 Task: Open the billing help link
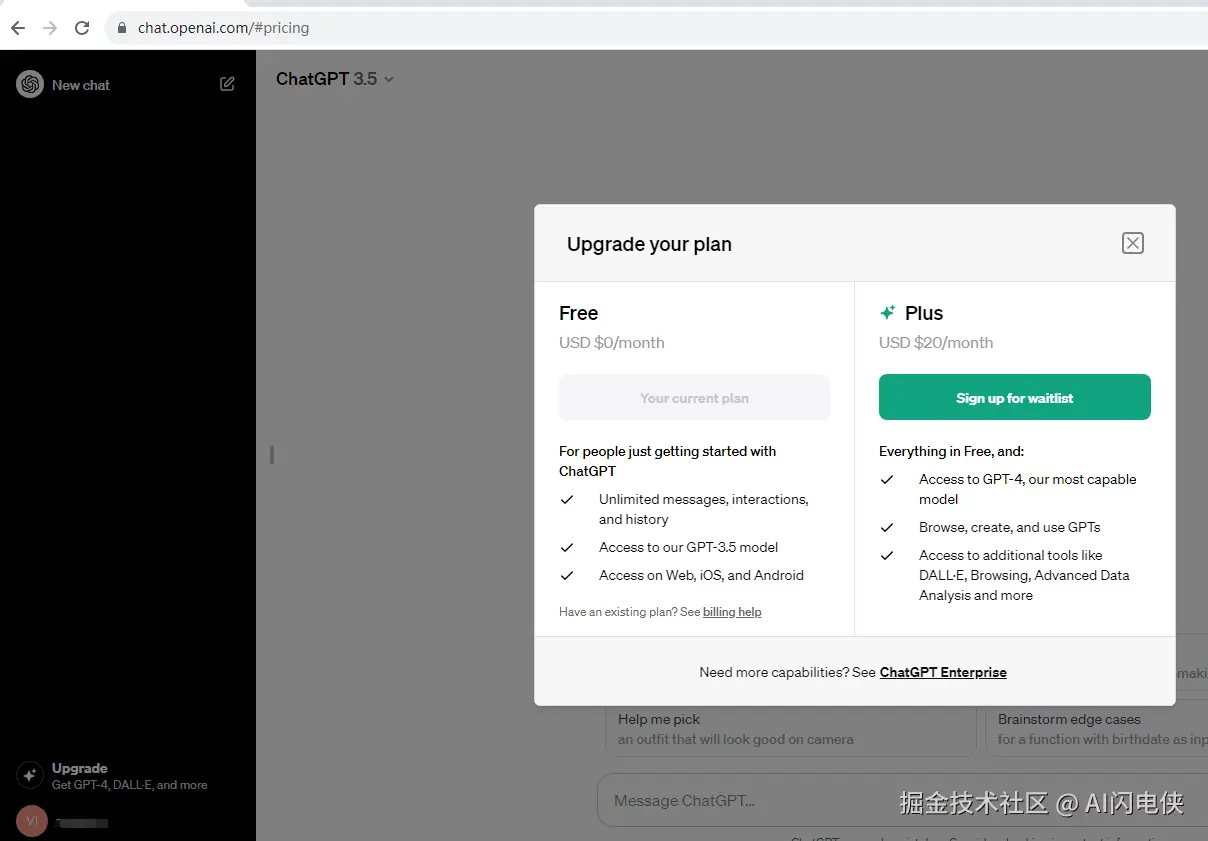(732, 612)
